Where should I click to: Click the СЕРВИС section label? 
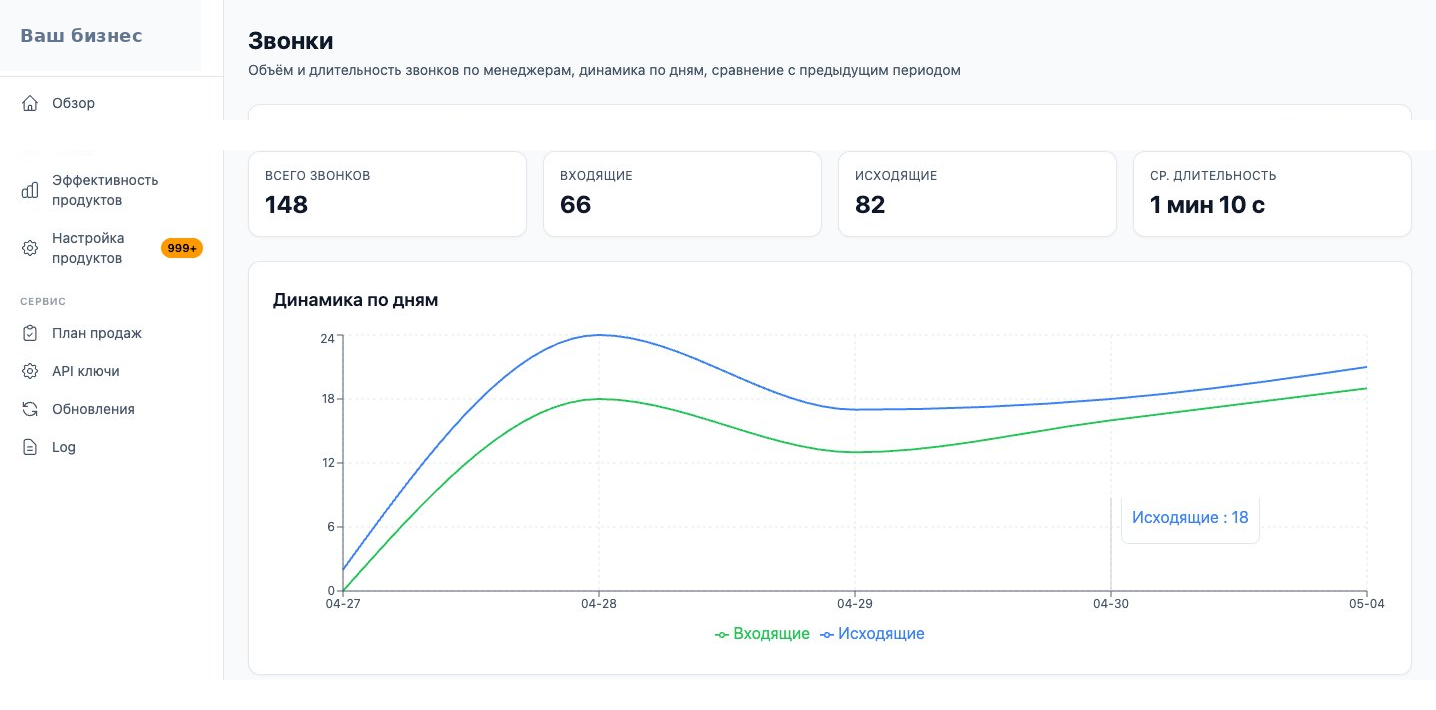pyautogui.click(x=43, y=301)
